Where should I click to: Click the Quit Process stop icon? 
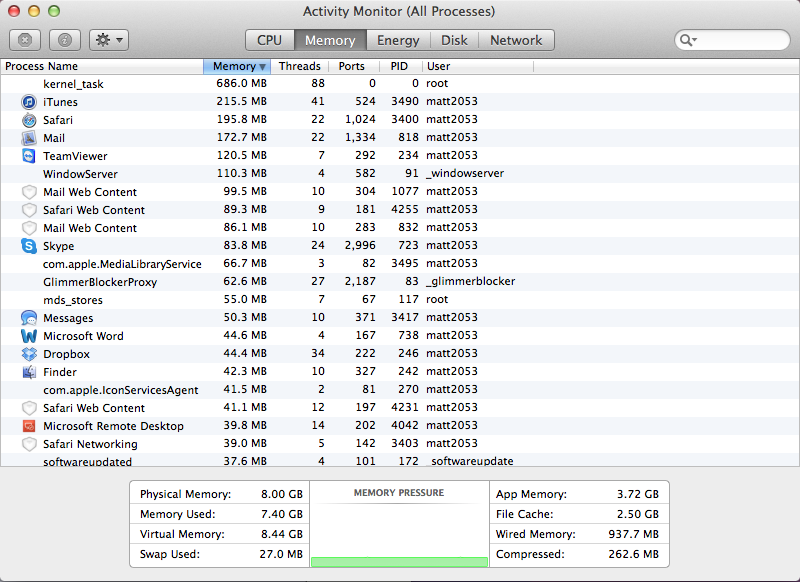[24, 40]
